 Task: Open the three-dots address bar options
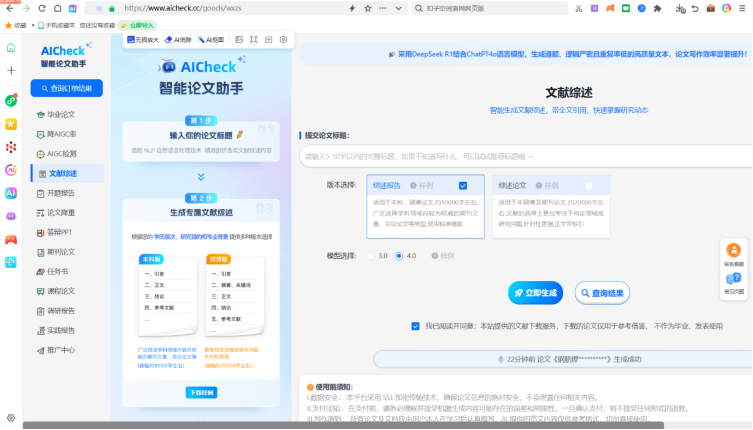pos(383,8)
